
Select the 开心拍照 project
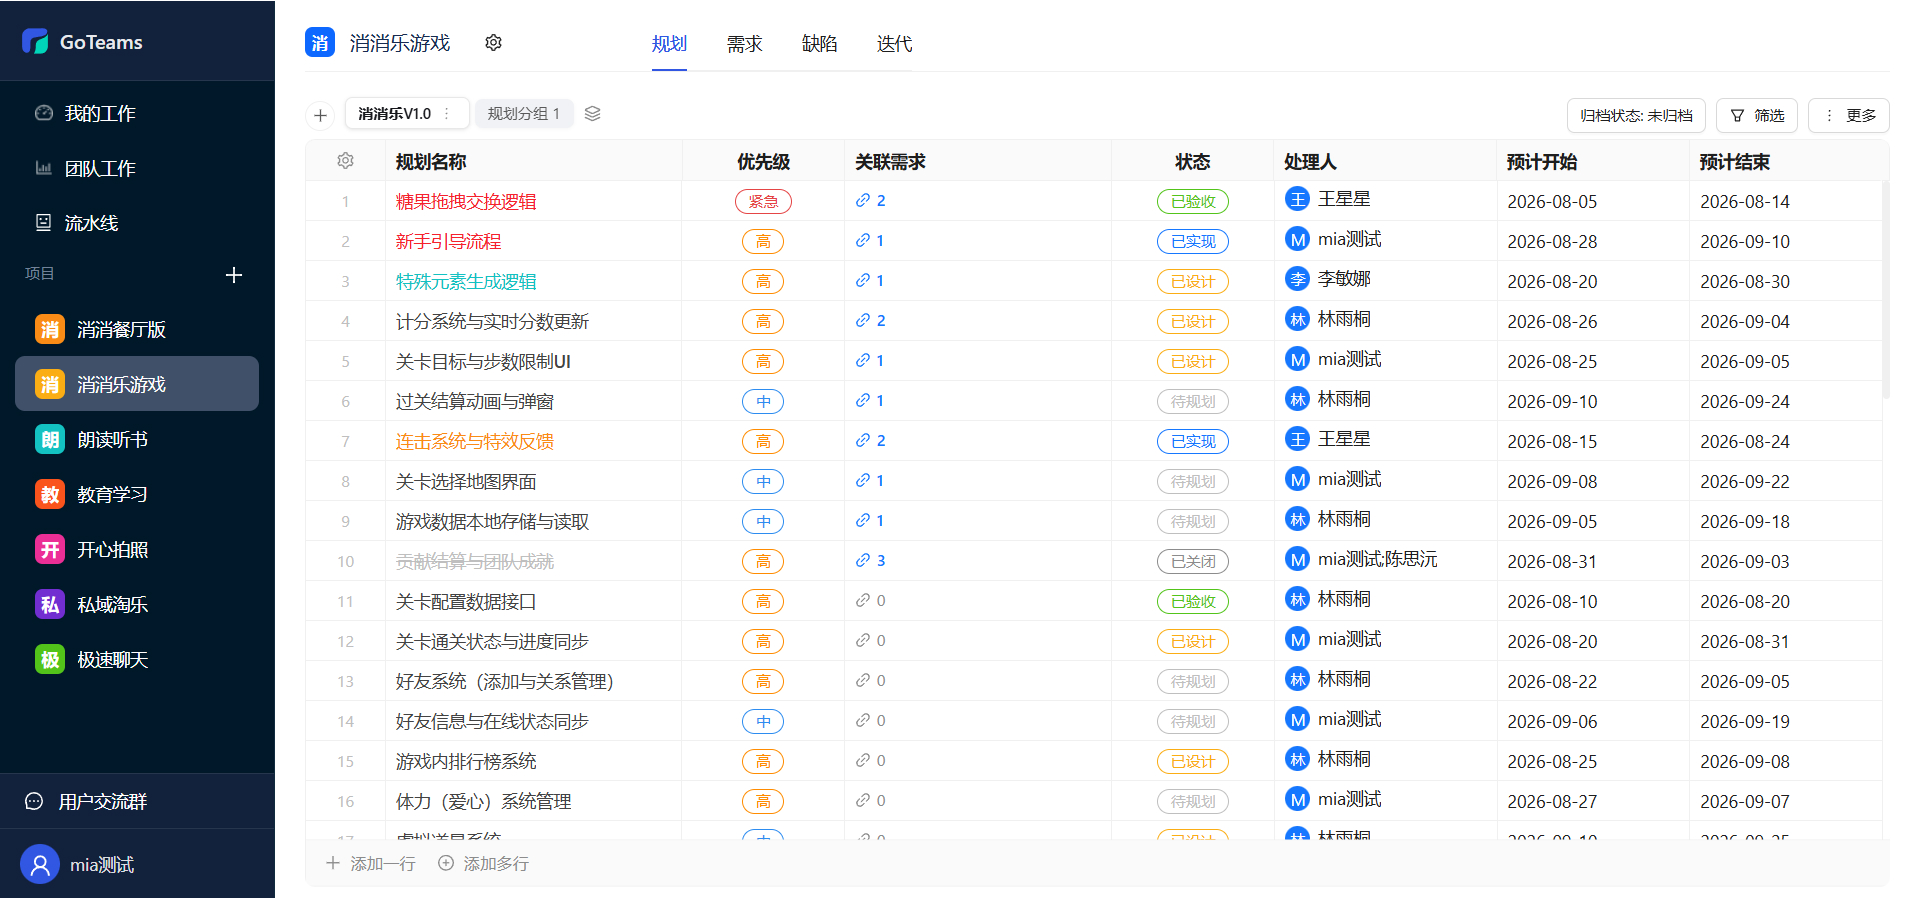point(137,549)
